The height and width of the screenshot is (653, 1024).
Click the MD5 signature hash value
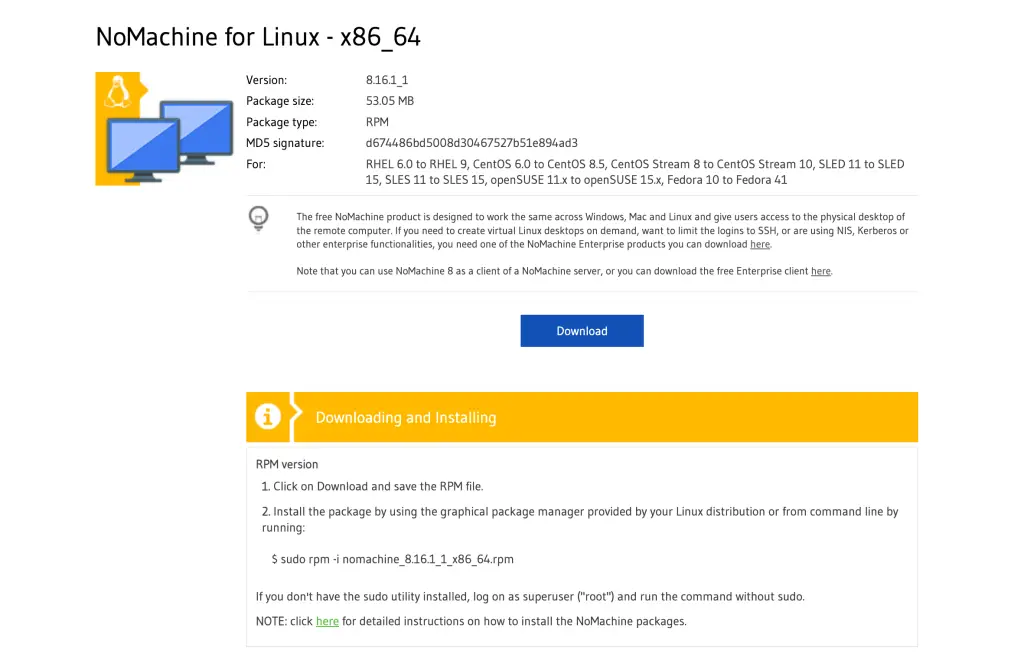tap(472, 143)
